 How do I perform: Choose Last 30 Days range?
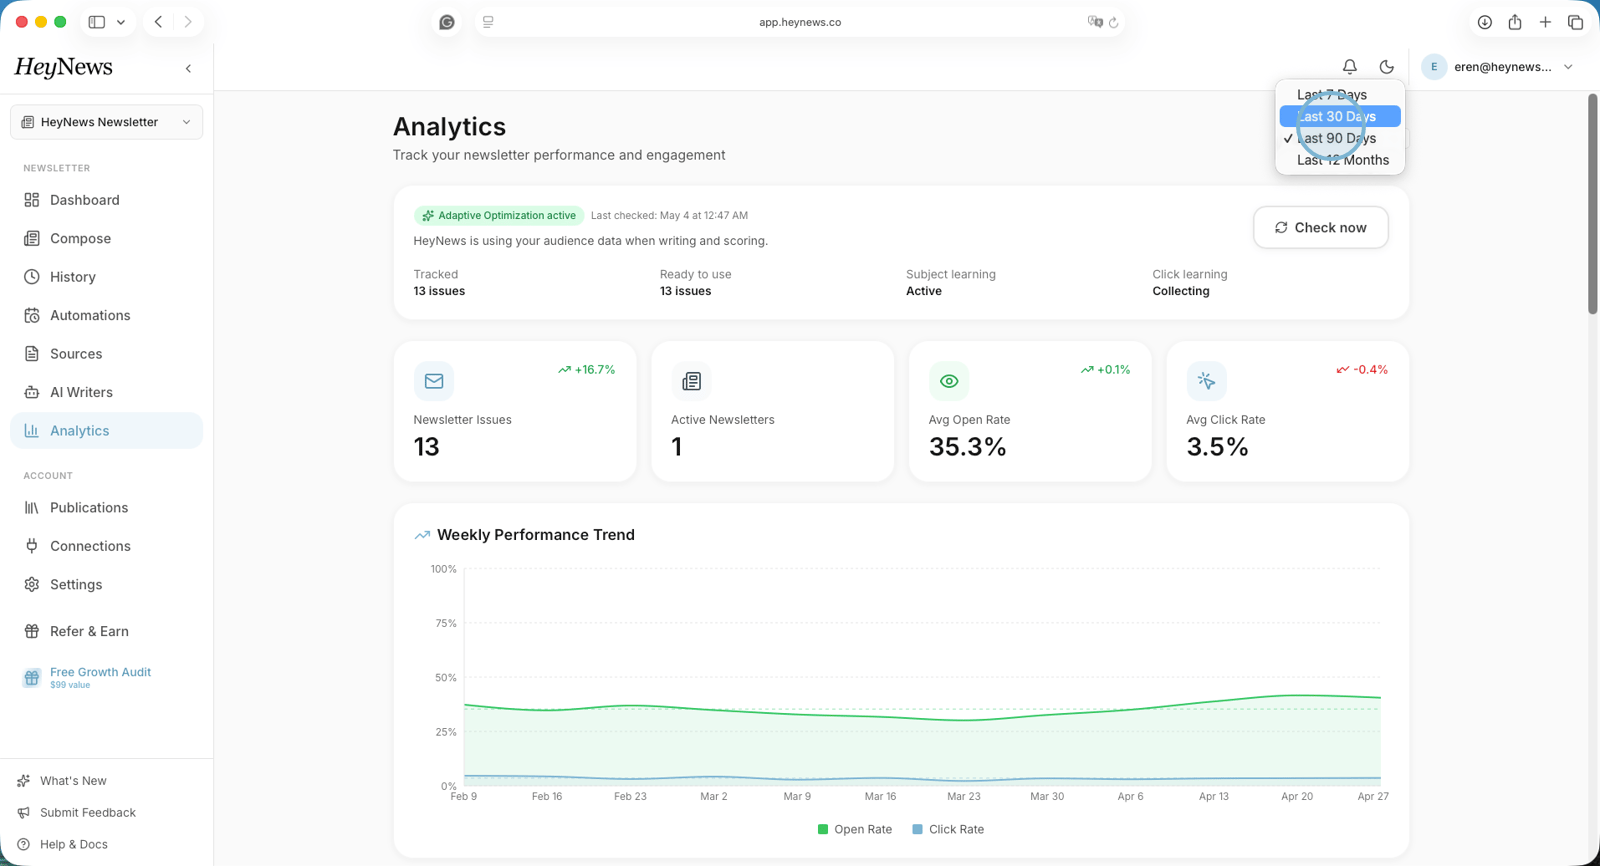click(1340, 117)
